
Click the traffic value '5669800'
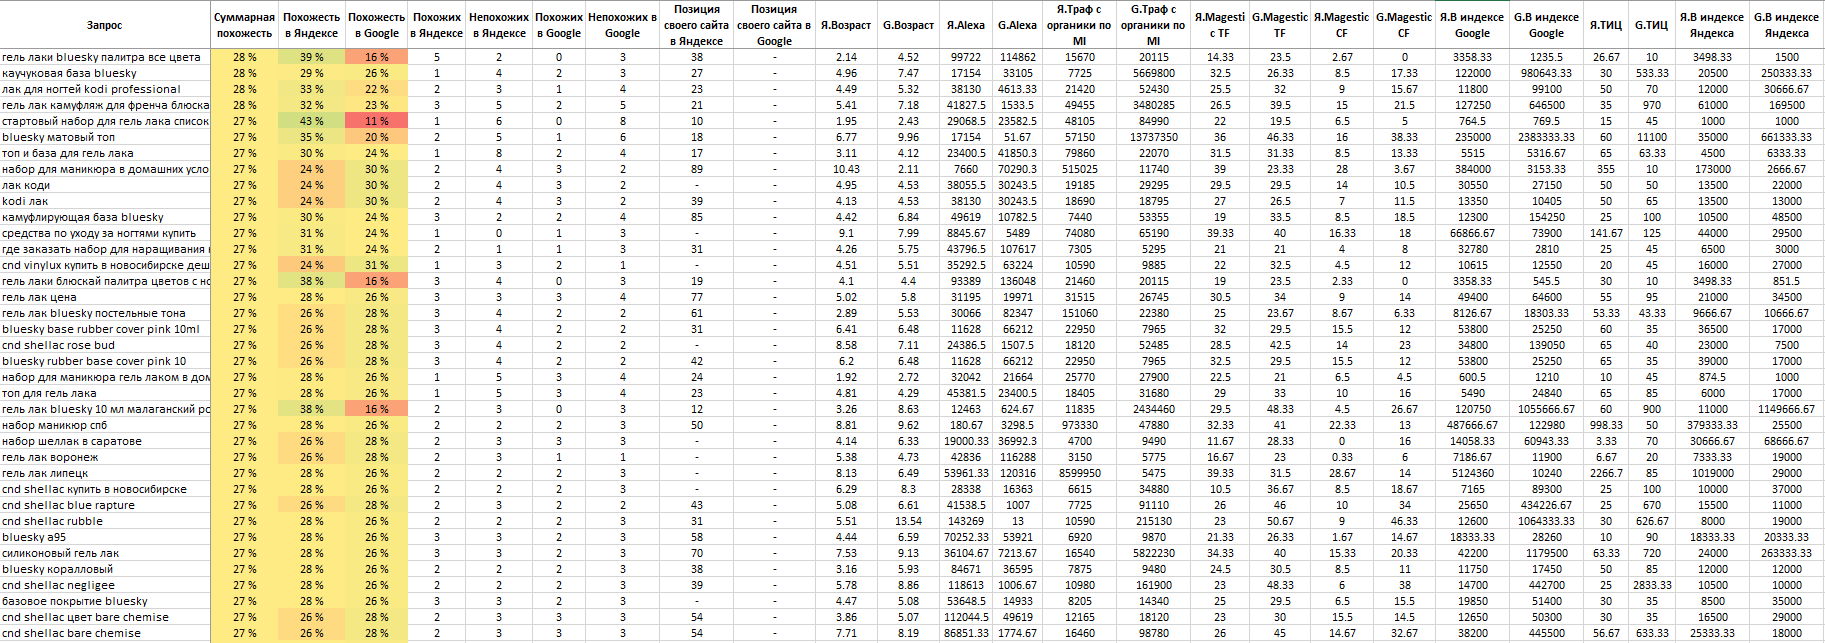[1153, 73]
